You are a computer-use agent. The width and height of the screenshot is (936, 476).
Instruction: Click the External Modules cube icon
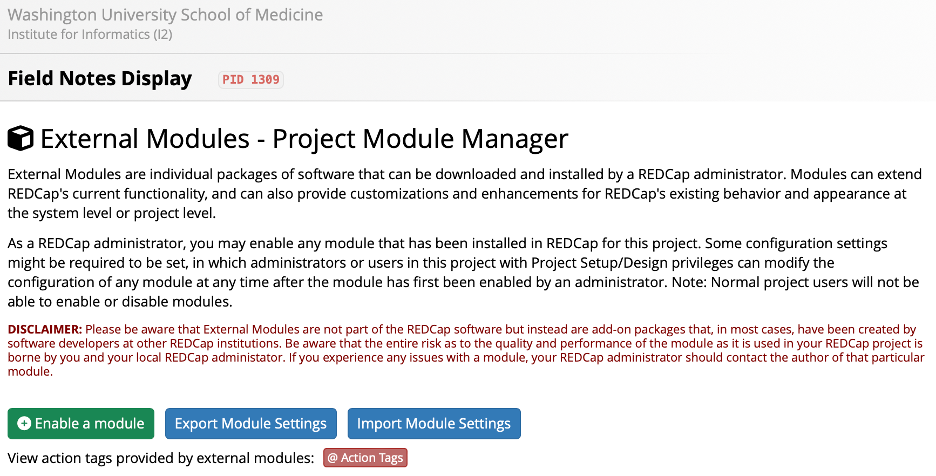20,139
